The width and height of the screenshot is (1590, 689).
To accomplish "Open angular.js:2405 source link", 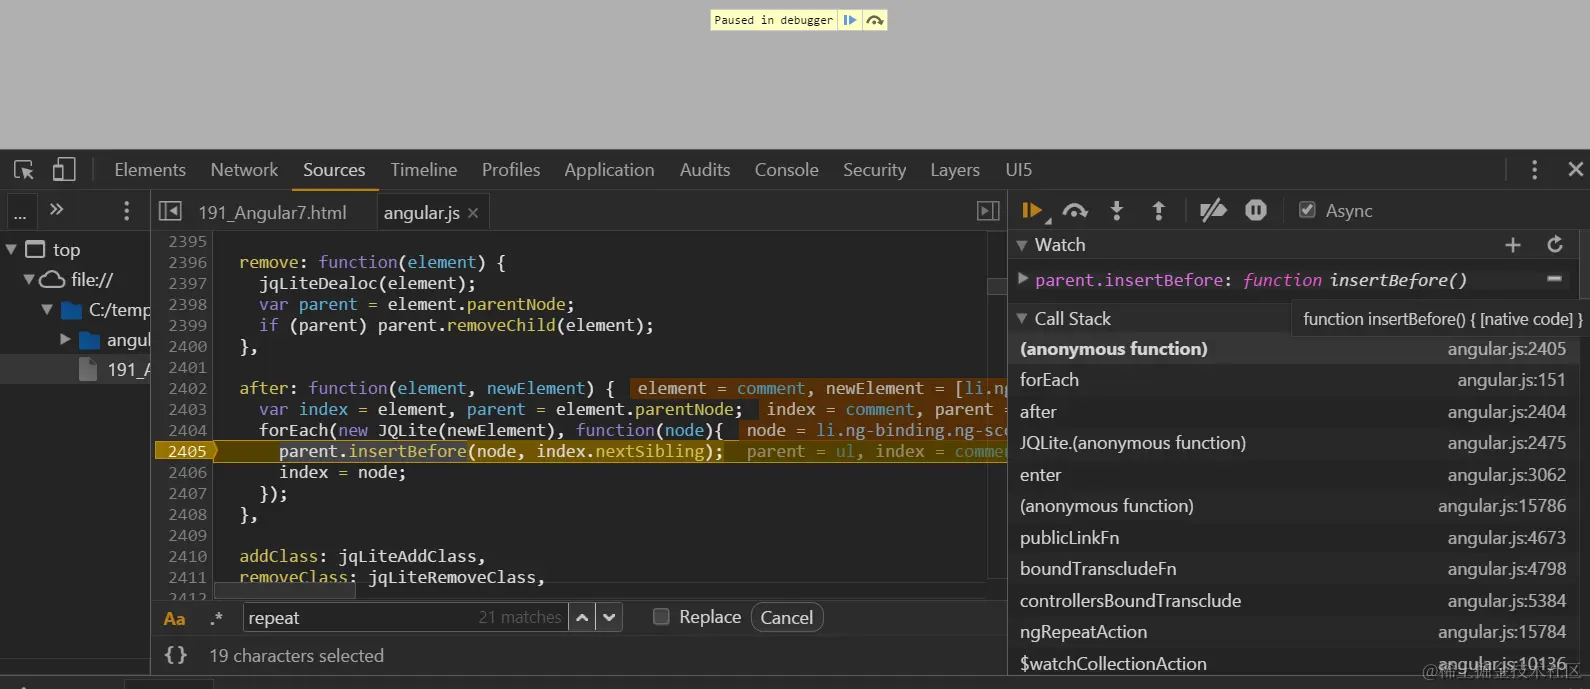I will [x=1506, y=349].
